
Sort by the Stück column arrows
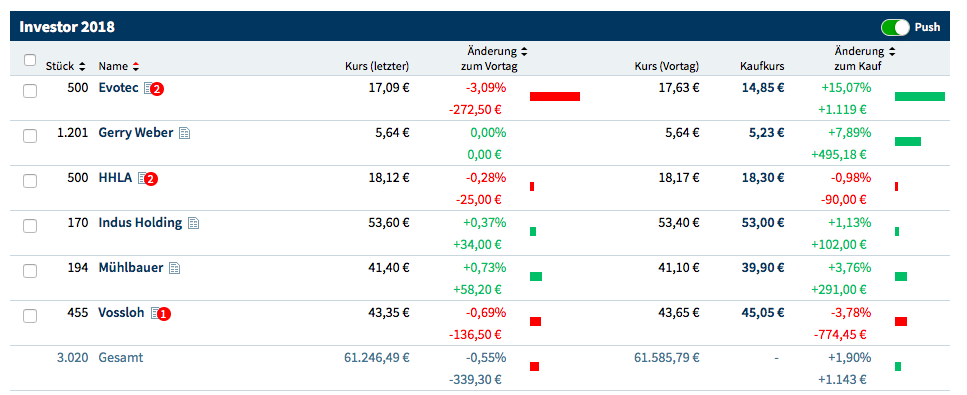pos(82,66)
